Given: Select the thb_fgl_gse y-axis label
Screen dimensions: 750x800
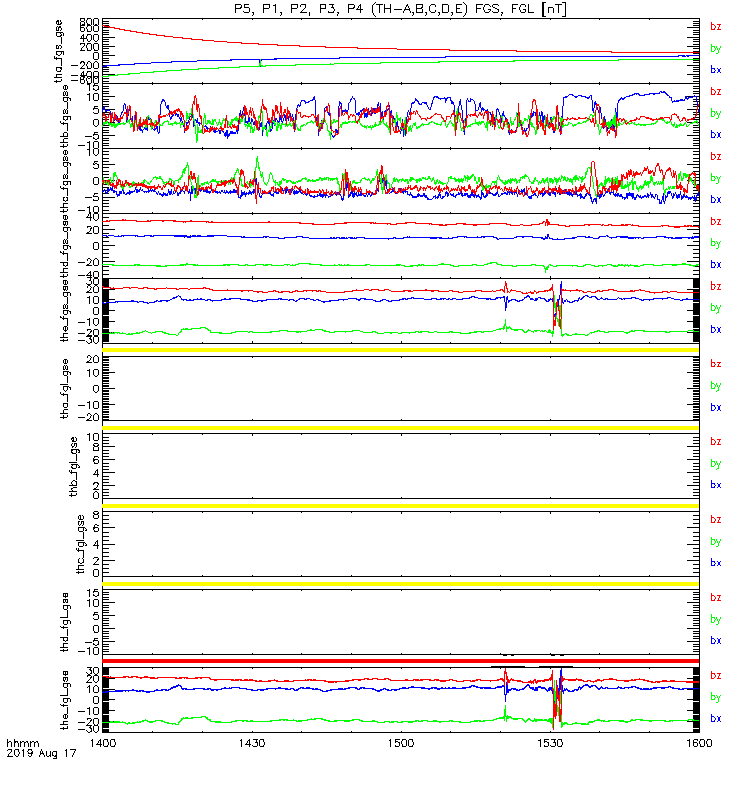Looking at the screenshot, I should pyautogui.click(x=73, y=466).
